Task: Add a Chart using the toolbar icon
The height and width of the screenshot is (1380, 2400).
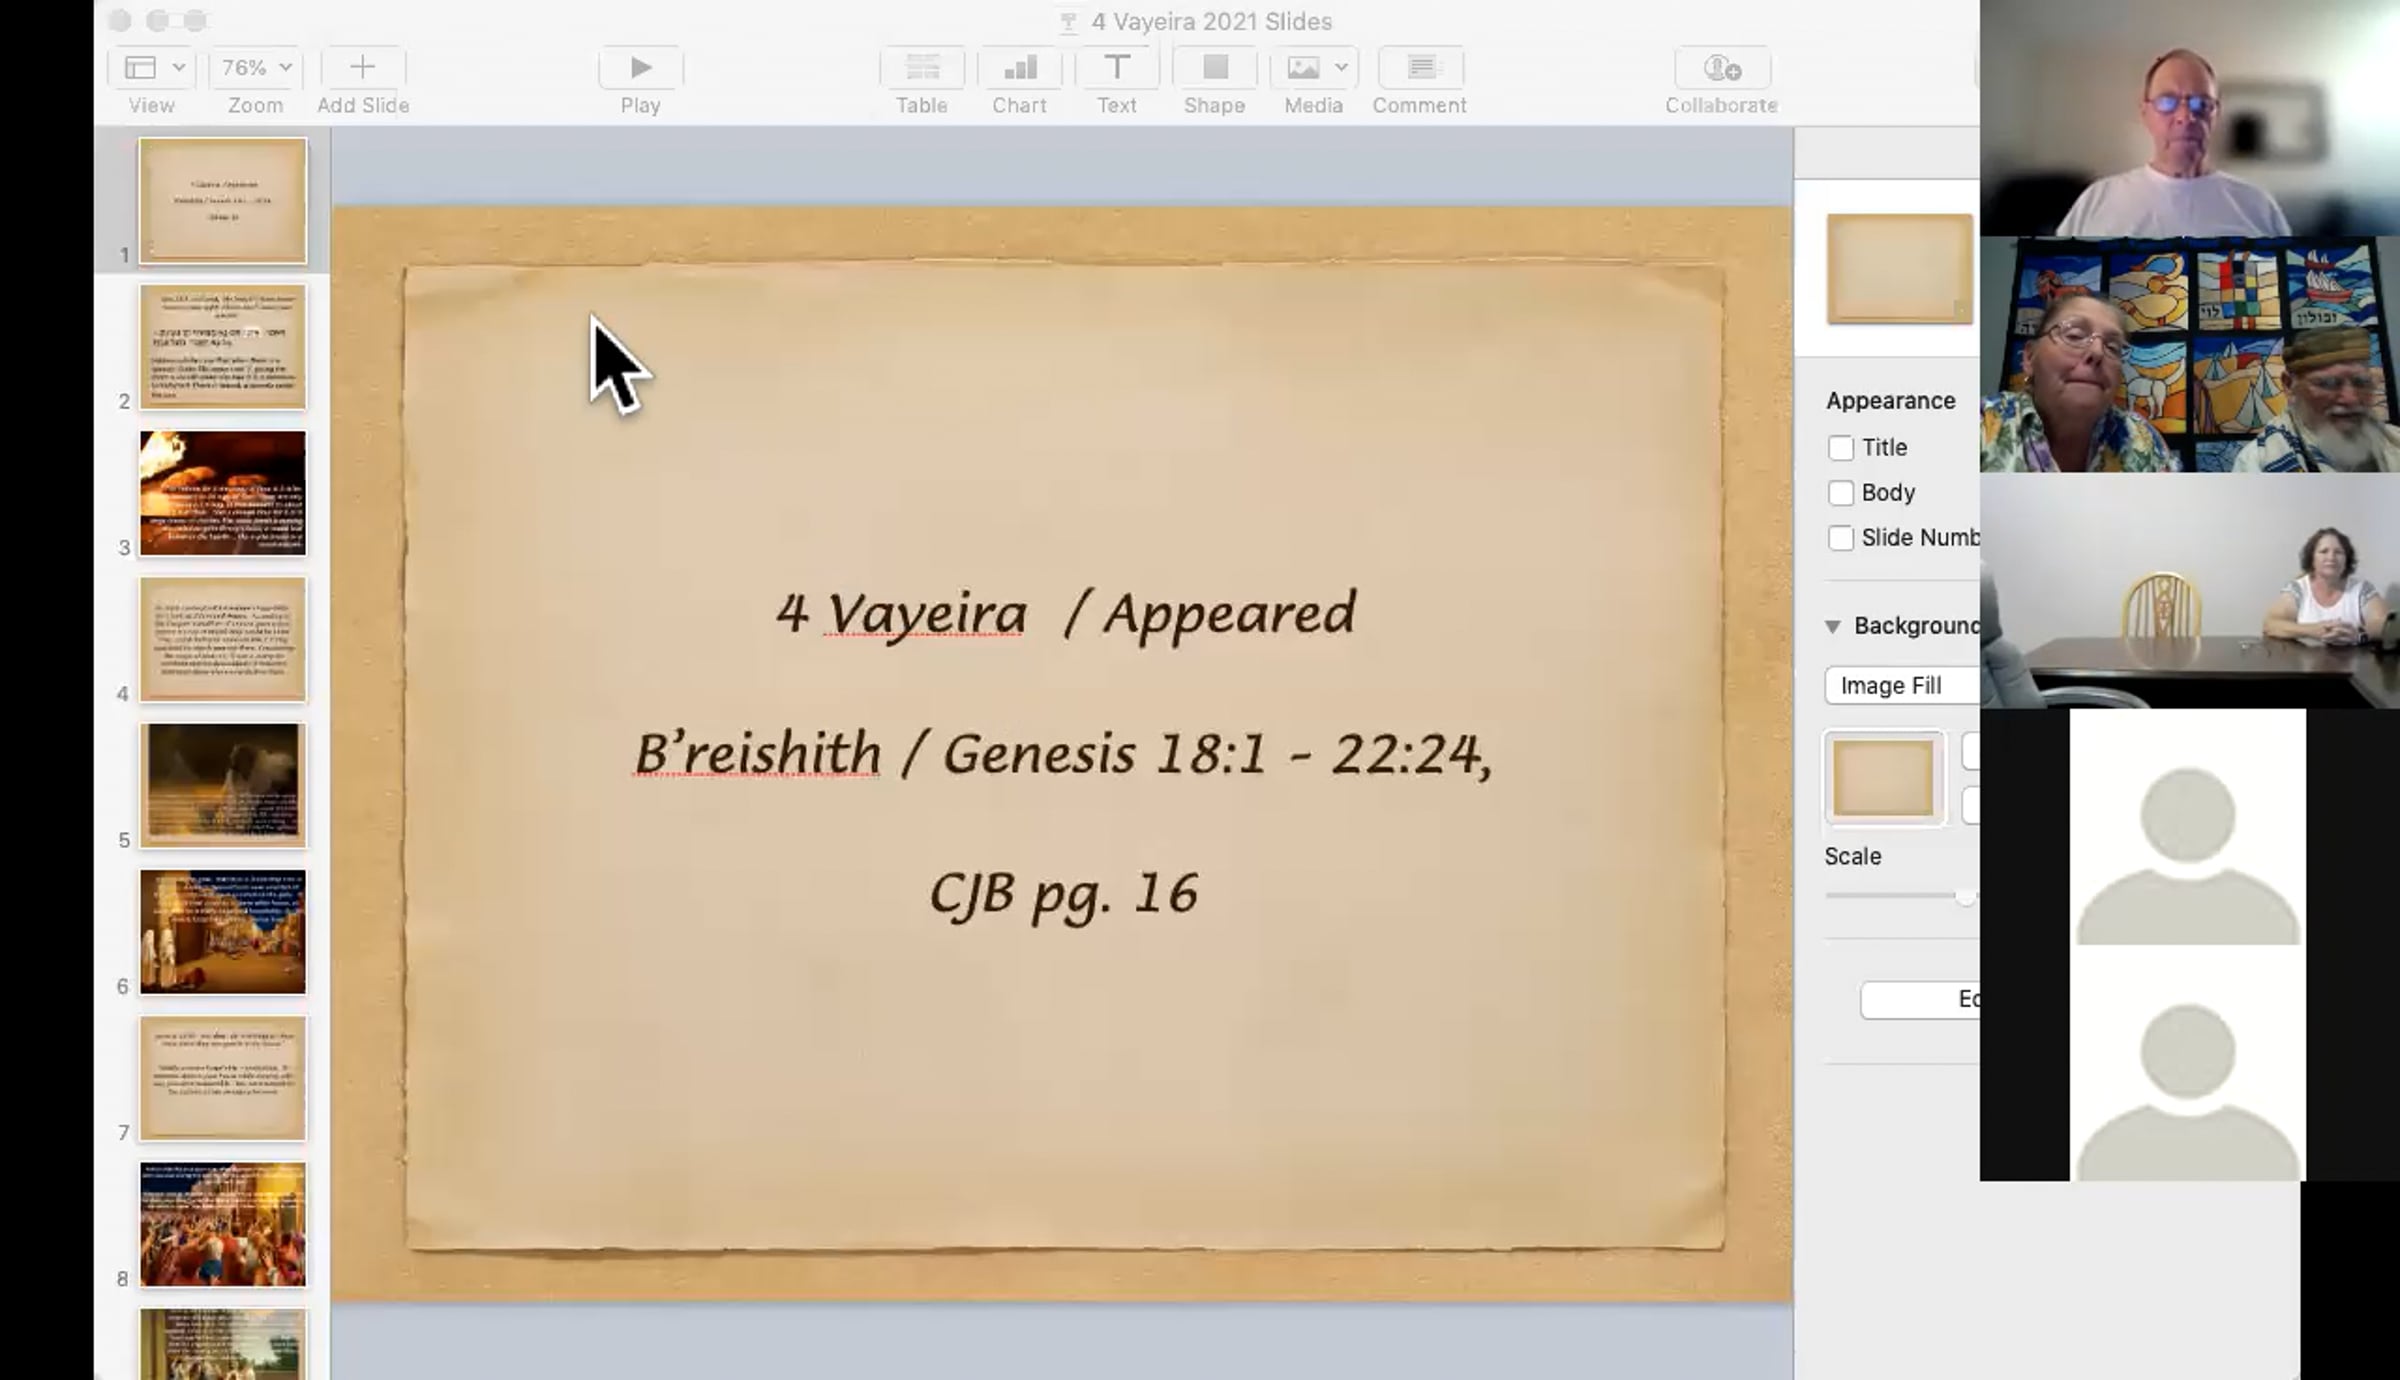Action: [x=1019, y=68]
